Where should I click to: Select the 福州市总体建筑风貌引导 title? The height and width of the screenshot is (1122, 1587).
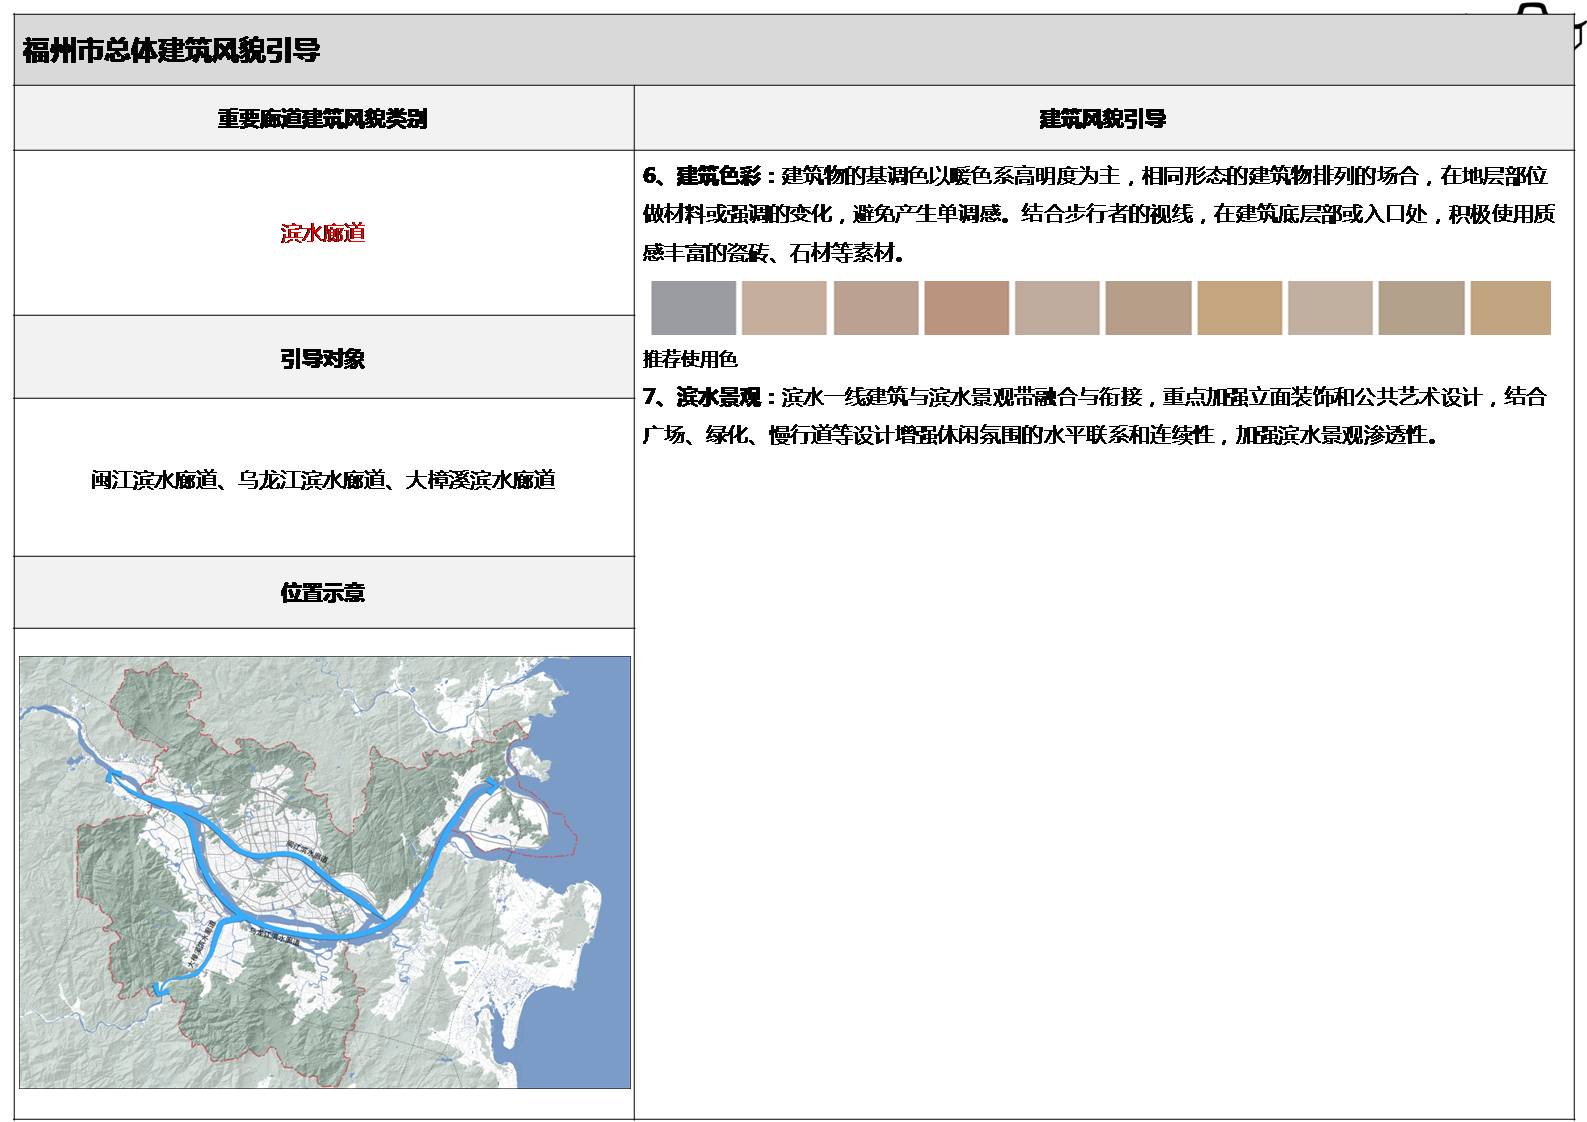171,50
